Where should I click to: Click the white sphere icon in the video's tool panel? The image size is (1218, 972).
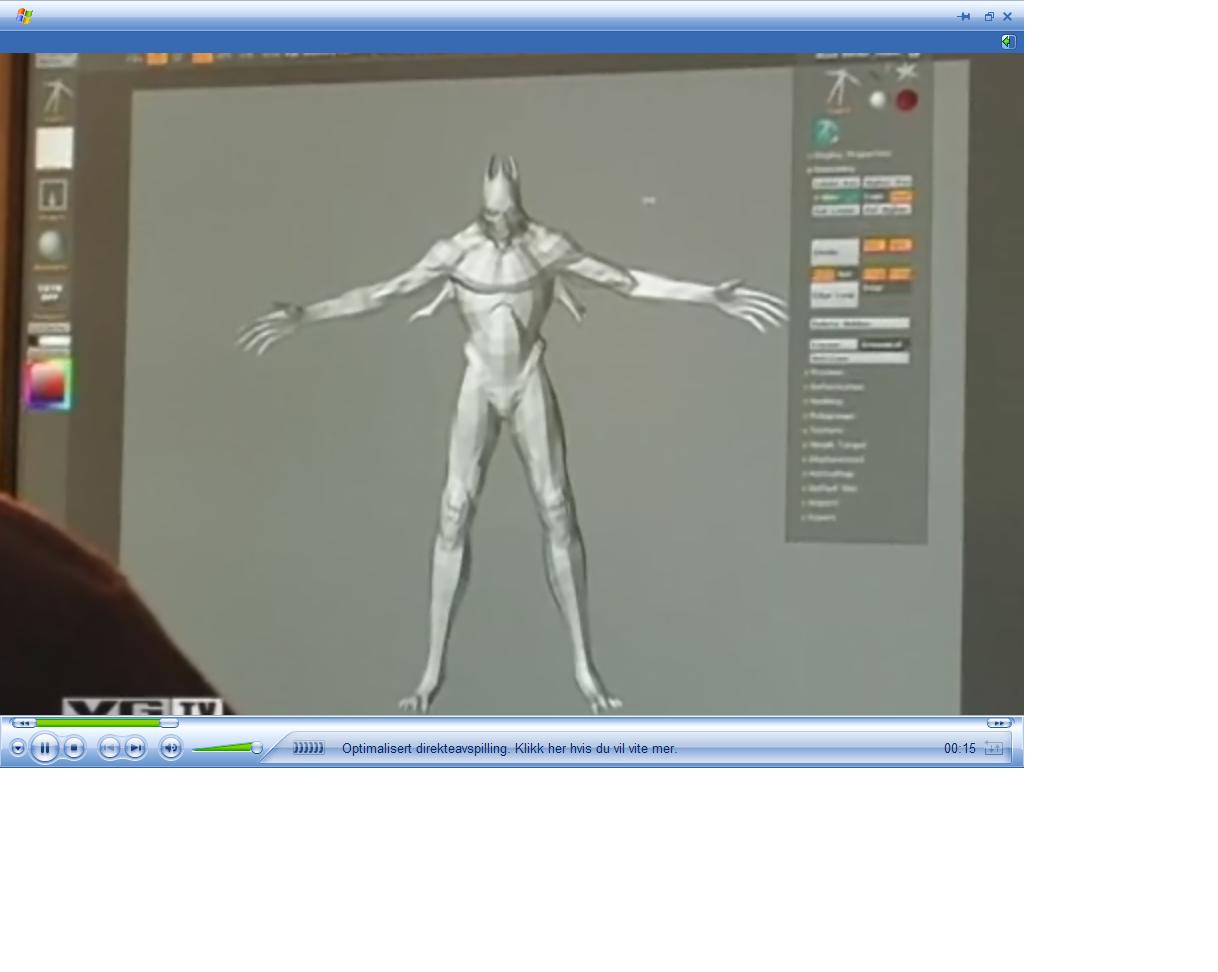[877, 100]
